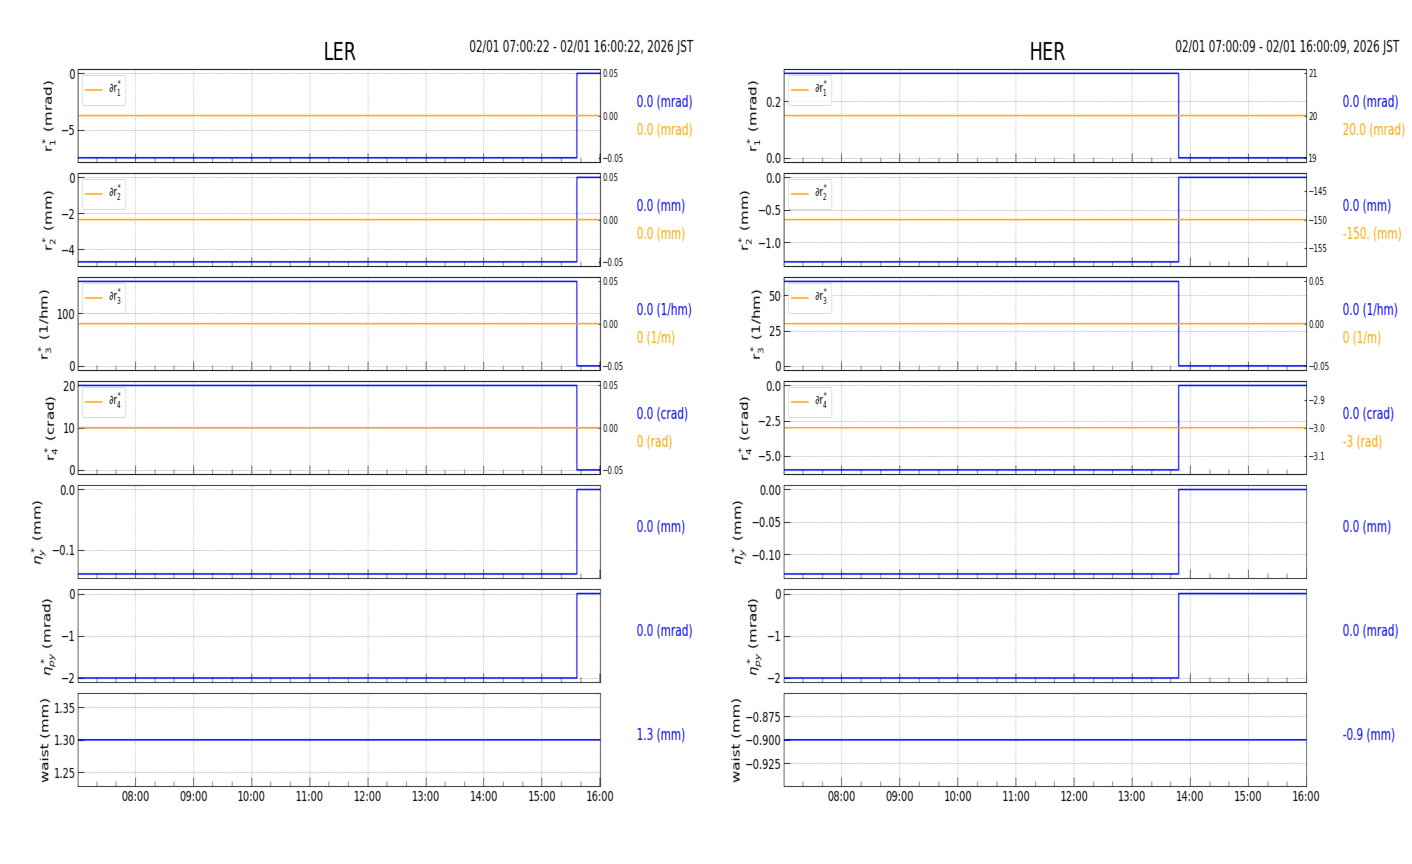Click blue 0.0 (1/hm) value beside LER r3* plot
Image resolution: width=1412 pixels, height=864 pixels.
coord(664,310)
